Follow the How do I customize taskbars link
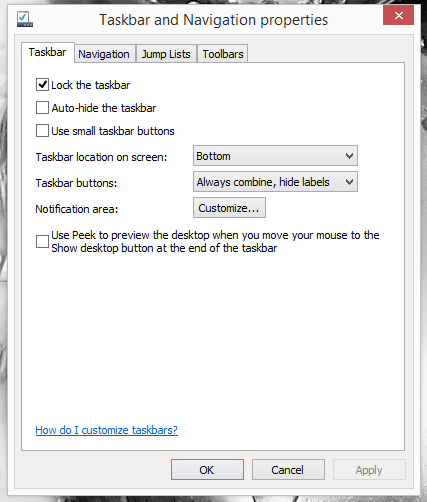The height and width of the screenshot is (502, 427). click(x=107, y=430)
